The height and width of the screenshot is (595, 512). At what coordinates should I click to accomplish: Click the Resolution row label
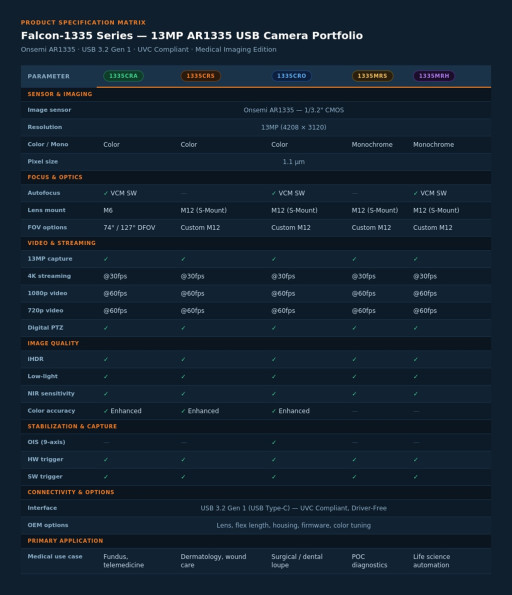[45, 127]
